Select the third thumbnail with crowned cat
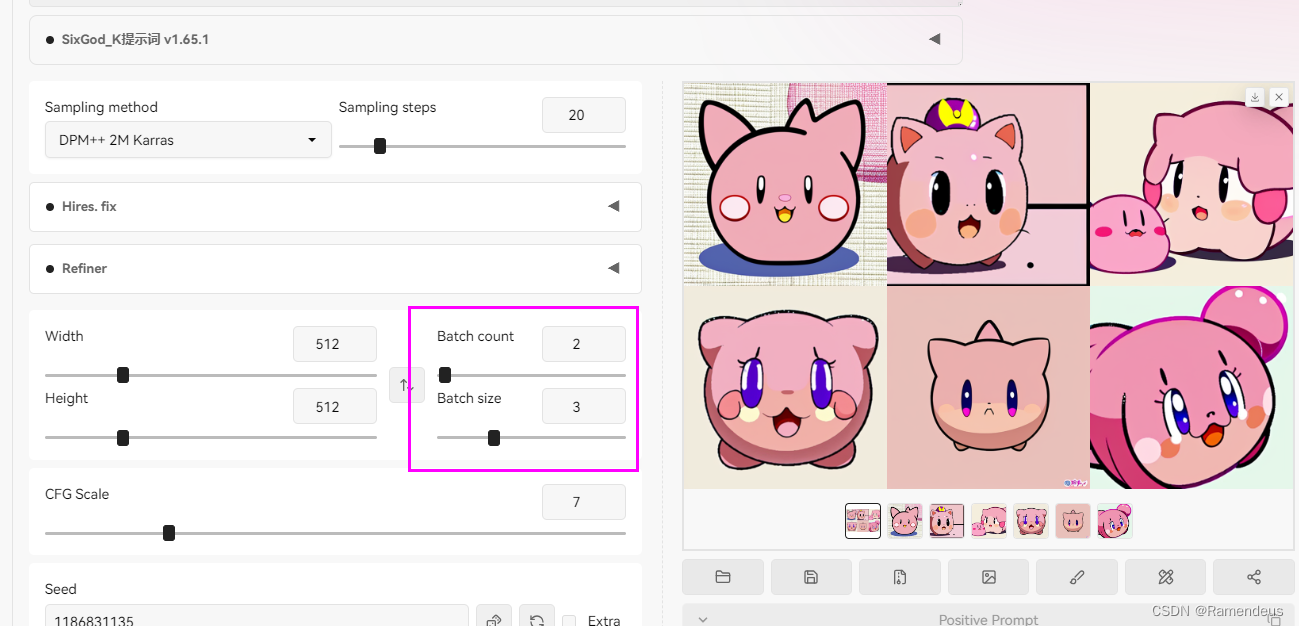1299x626 pixels. (x=947, y=521)
